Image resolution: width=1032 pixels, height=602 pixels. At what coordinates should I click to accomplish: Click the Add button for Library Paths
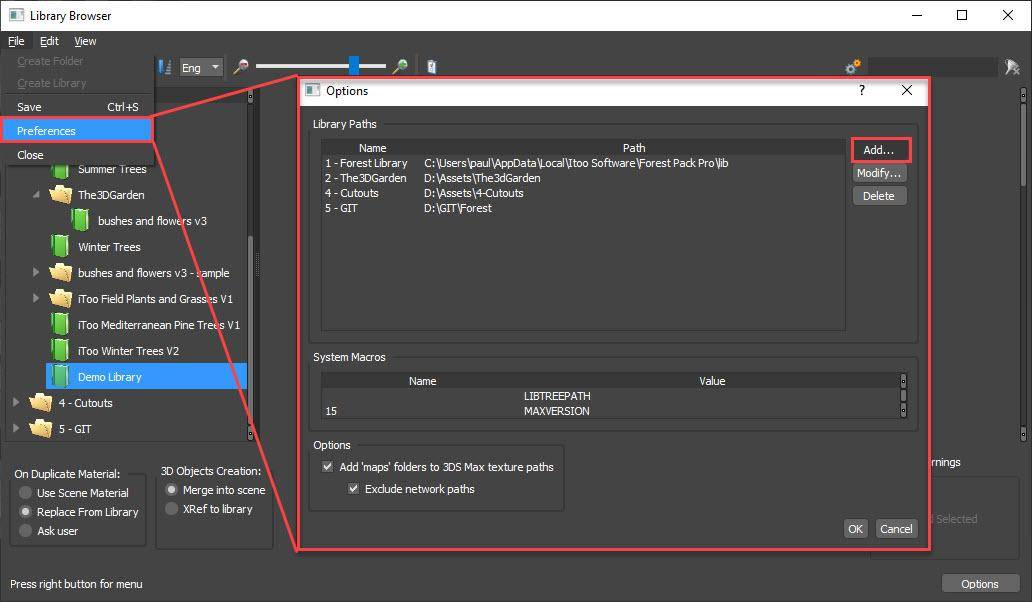tap(879, 149)
